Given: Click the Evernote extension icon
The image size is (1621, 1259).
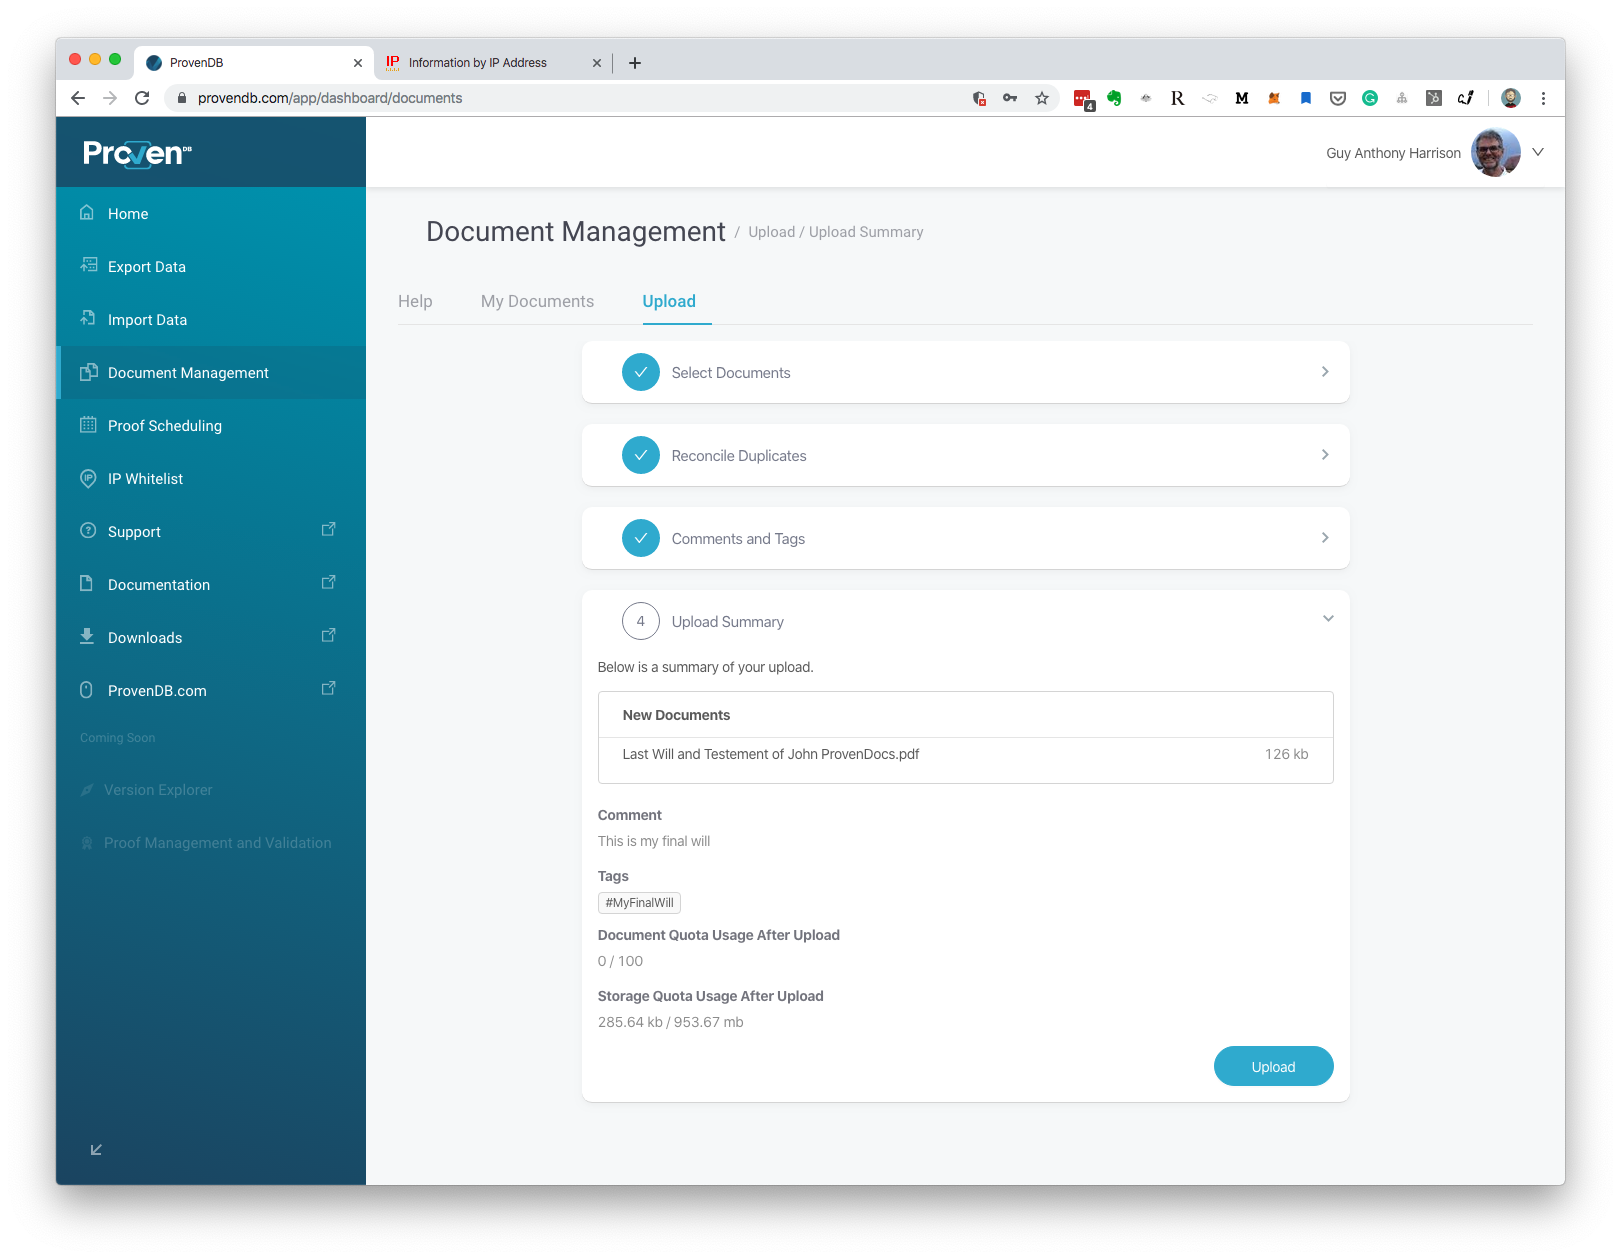Looking at the screenshot, I should click(1114, 98).
